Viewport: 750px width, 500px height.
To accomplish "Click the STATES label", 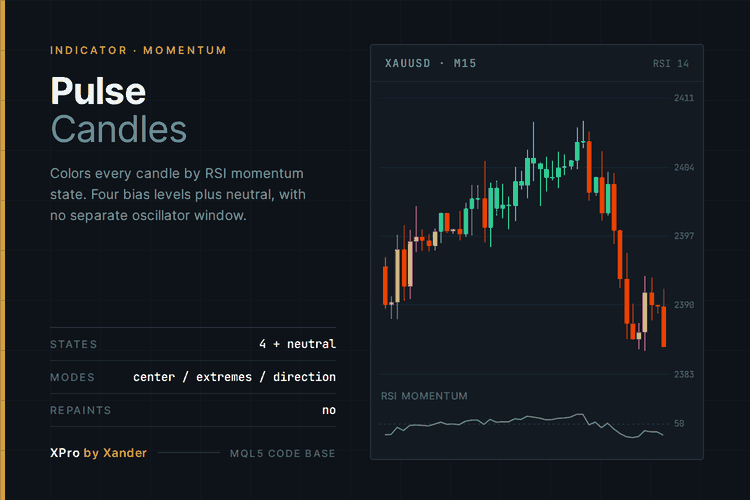I will pyautogui.click(x=74, y=344).
